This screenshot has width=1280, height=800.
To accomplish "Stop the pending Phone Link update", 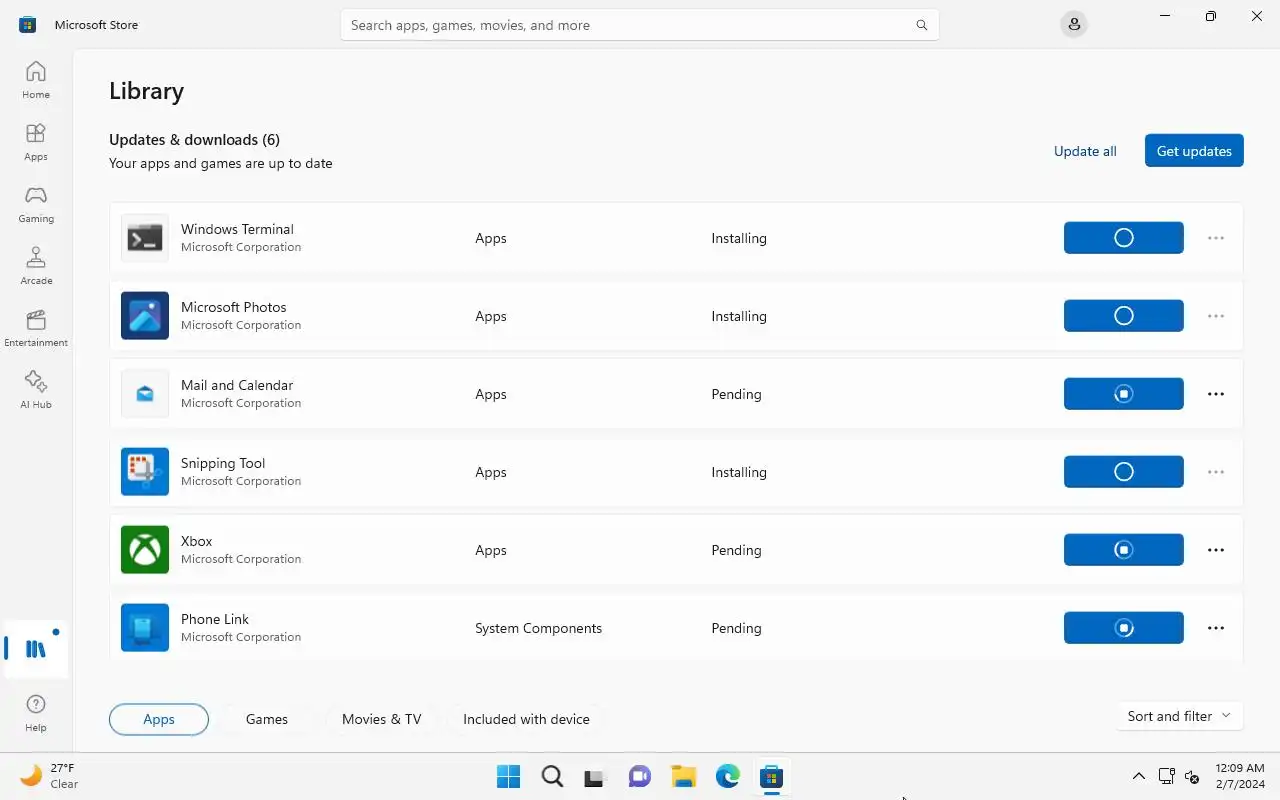I will [1124, 628].
